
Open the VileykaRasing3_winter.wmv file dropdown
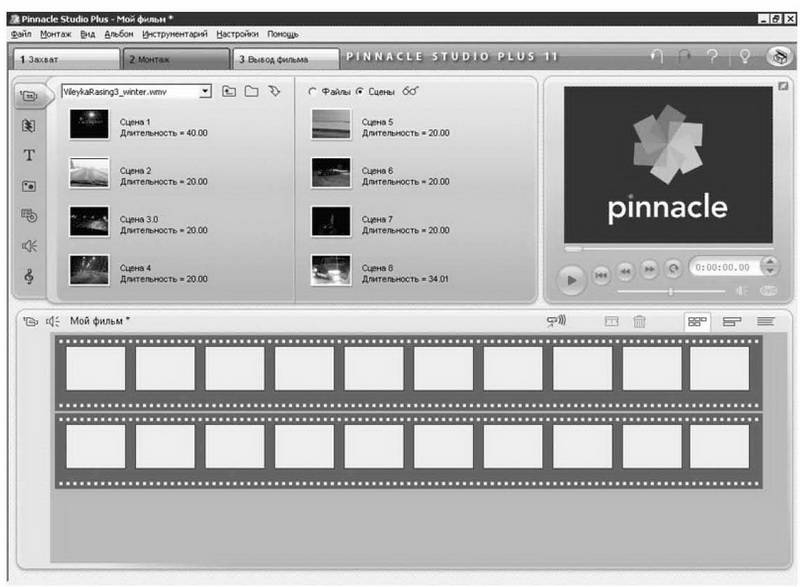(205, 92)
